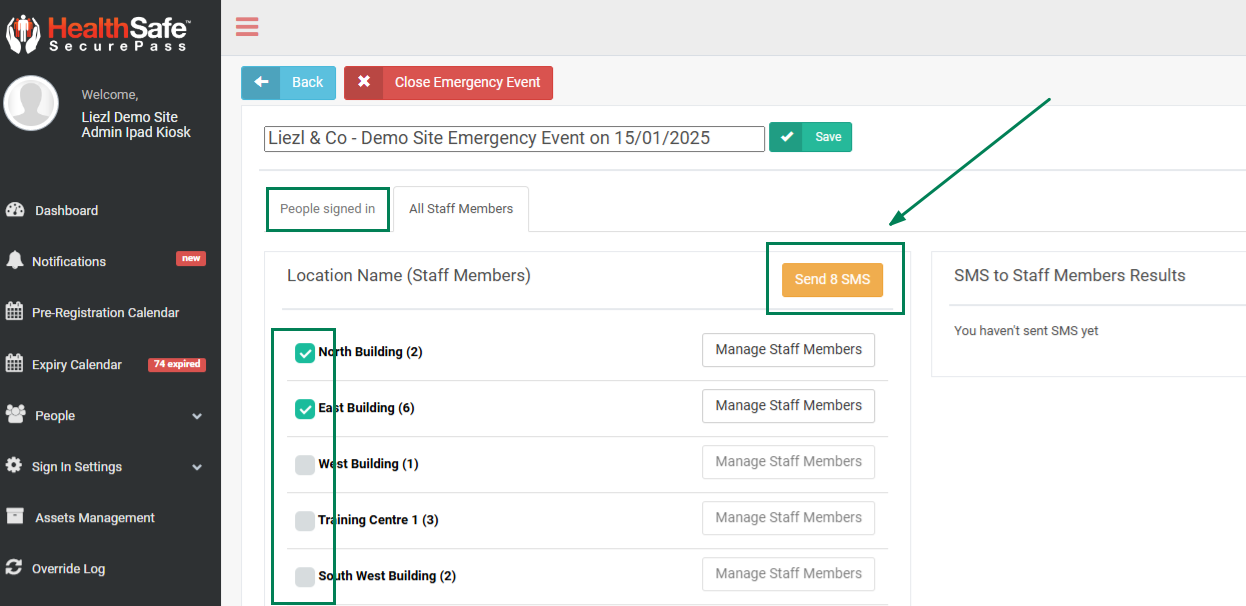The image size is (1246, 606).
Task: Switch to the People signed in tab
Action: pos(328,209)
